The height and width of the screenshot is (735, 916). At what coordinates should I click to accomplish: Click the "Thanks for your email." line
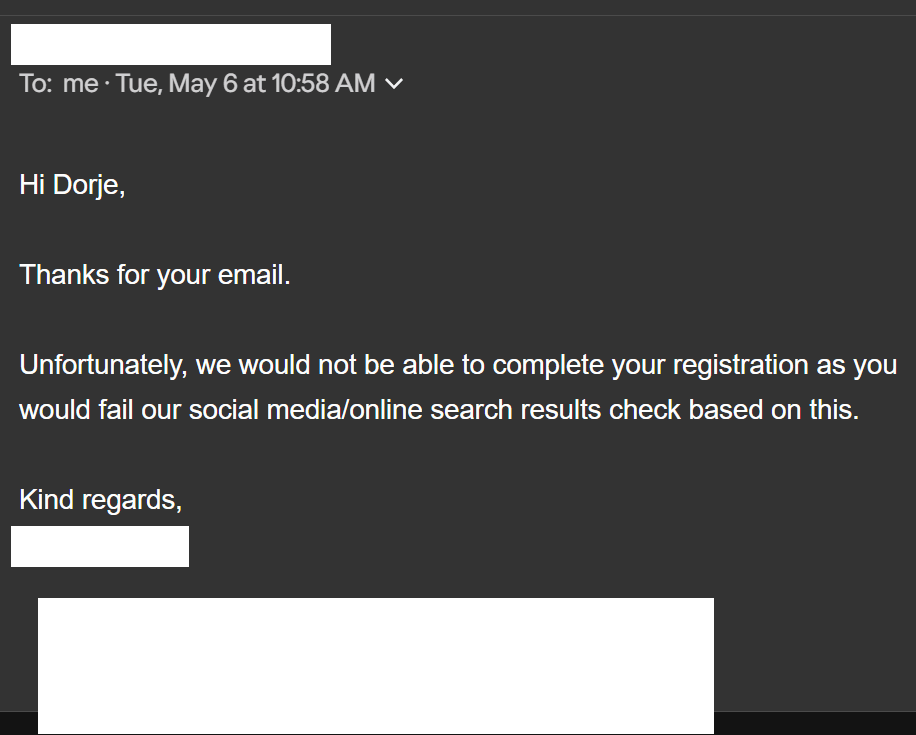click(155, 274)
